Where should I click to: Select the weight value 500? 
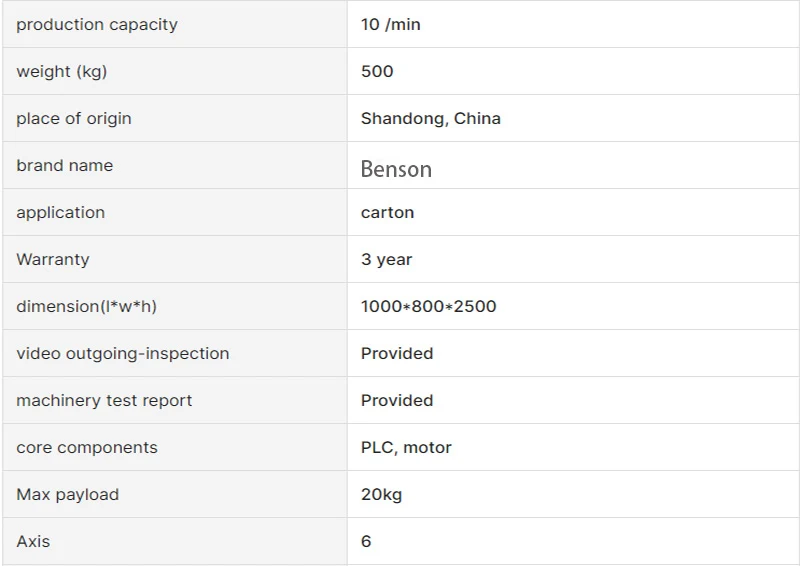(x=377, y=71)
